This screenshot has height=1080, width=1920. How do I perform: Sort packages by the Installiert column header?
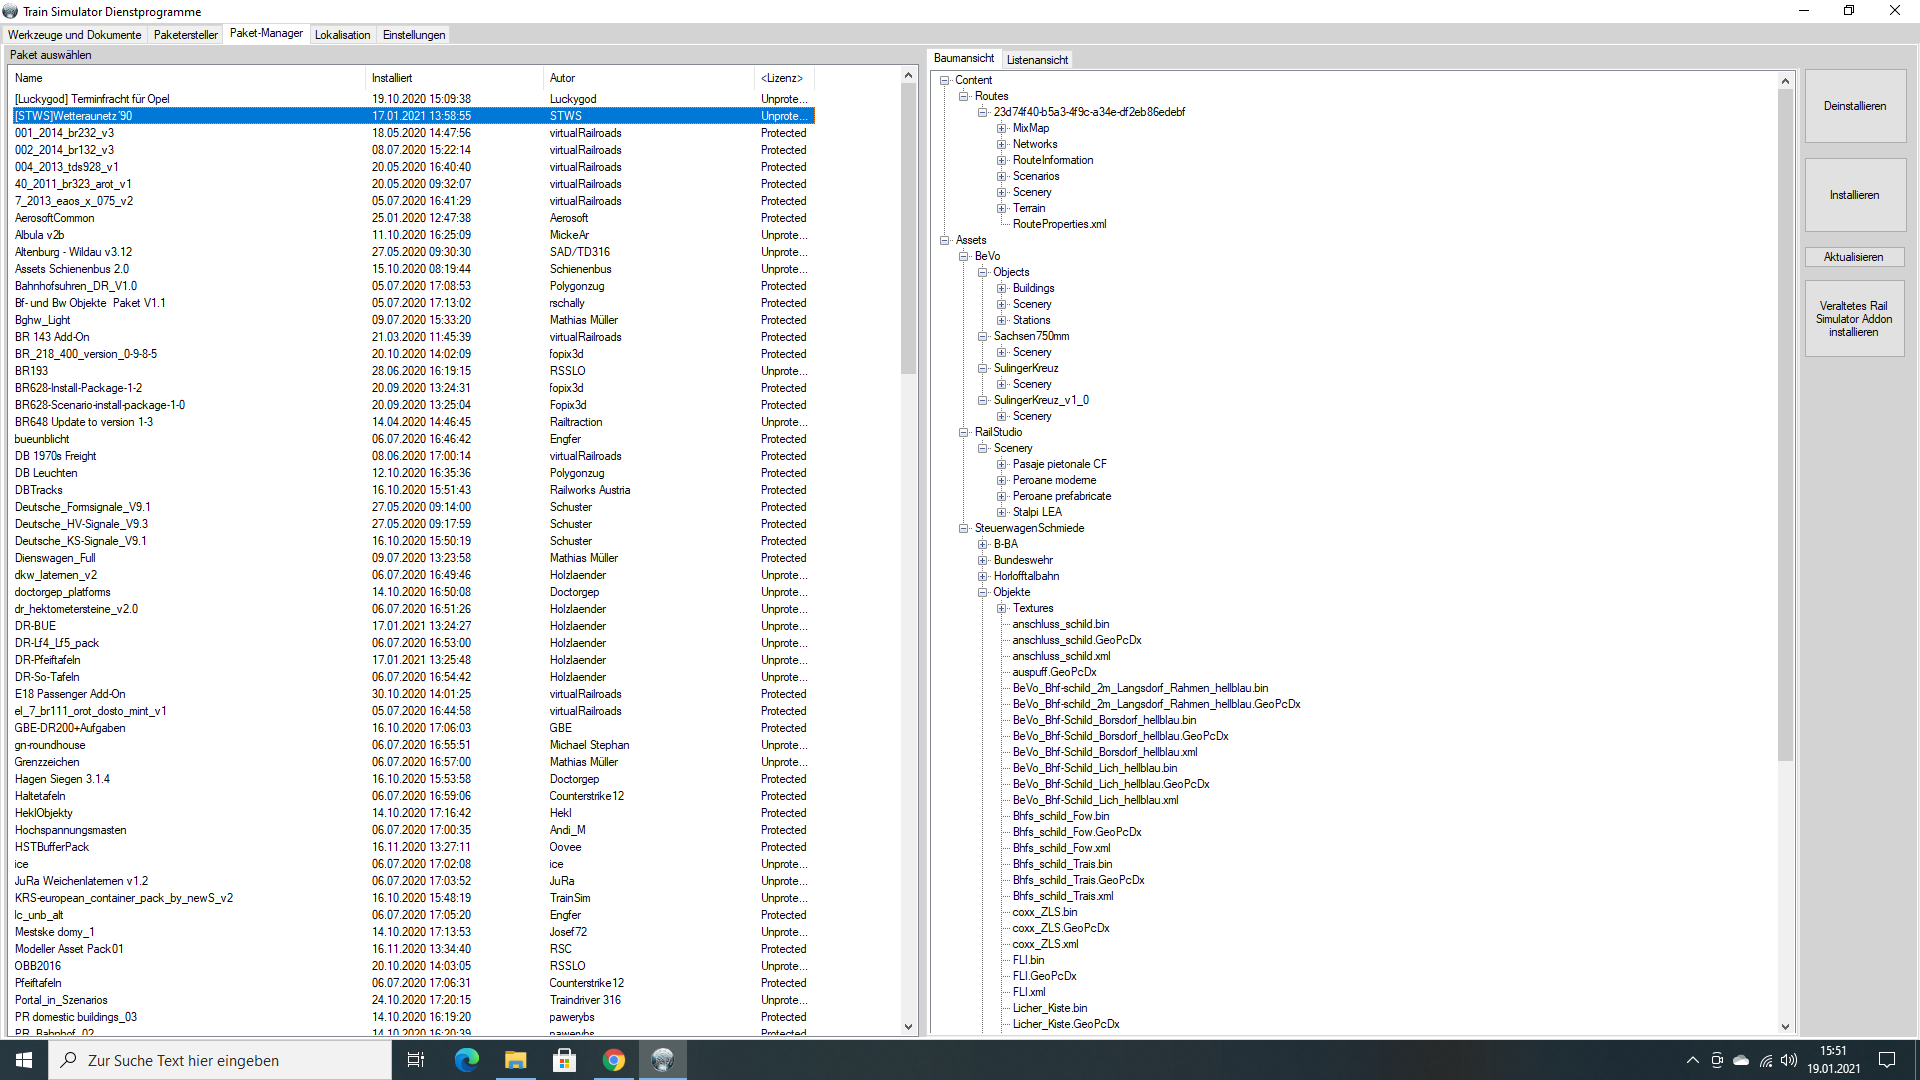point(392,78)
